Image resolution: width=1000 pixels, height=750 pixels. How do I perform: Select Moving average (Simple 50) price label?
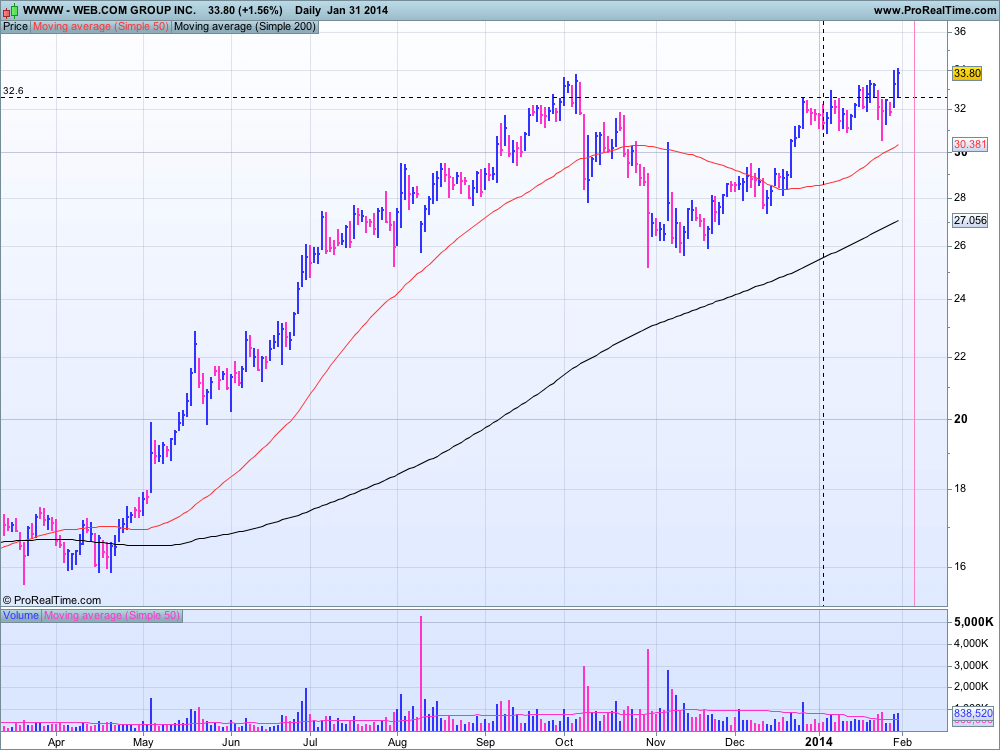101,27
